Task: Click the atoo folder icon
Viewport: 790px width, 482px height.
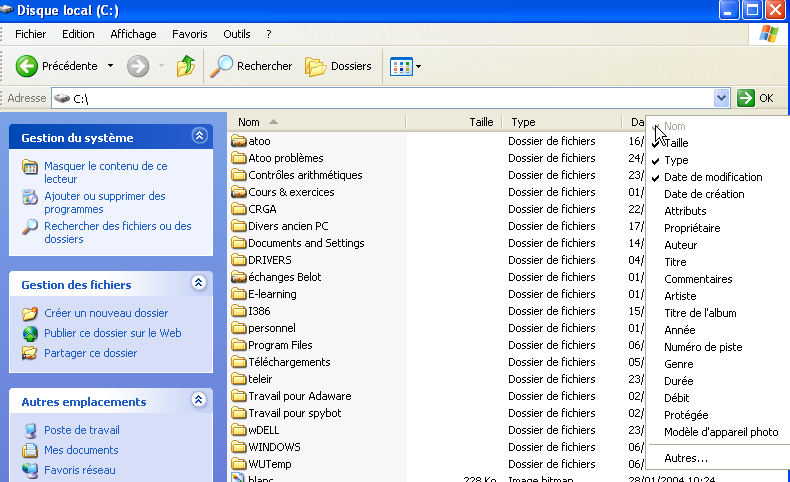Action: point(238,141)
